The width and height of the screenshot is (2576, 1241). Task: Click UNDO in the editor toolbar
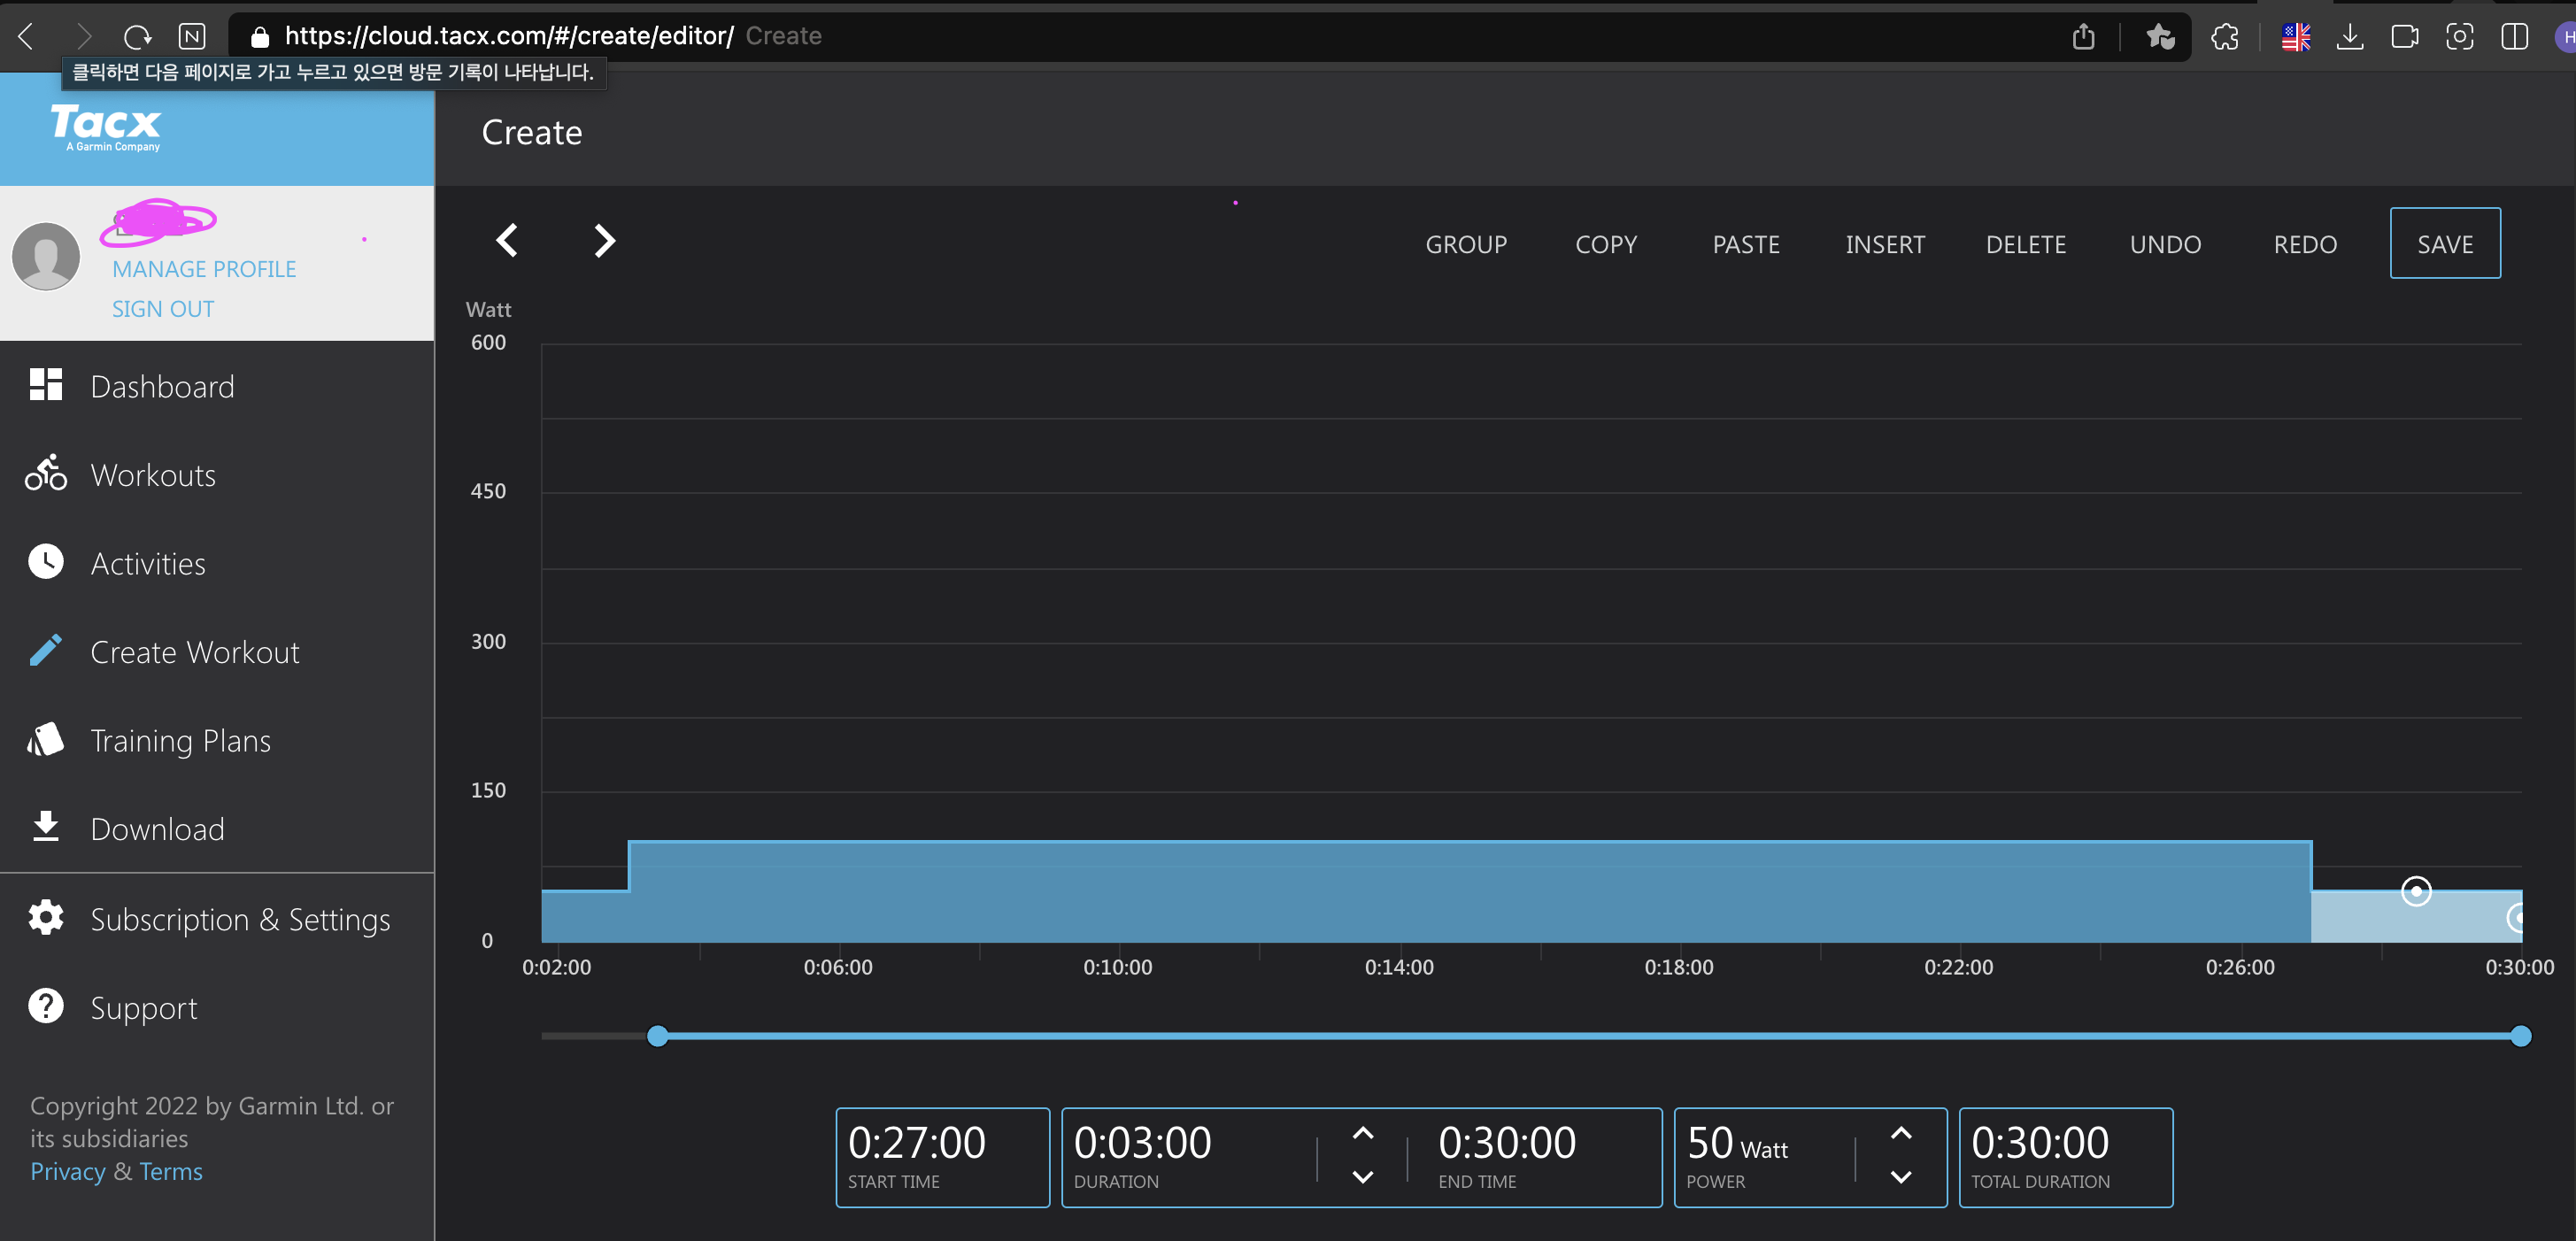pos(2165,244)
